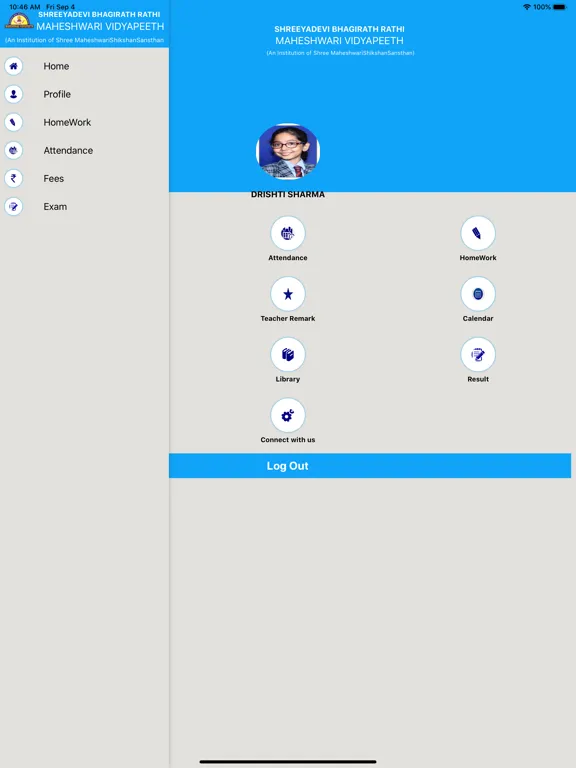Click the Fees rupee icon in sidebar
This screenshot has width=576, height=768.
[14, 178]
